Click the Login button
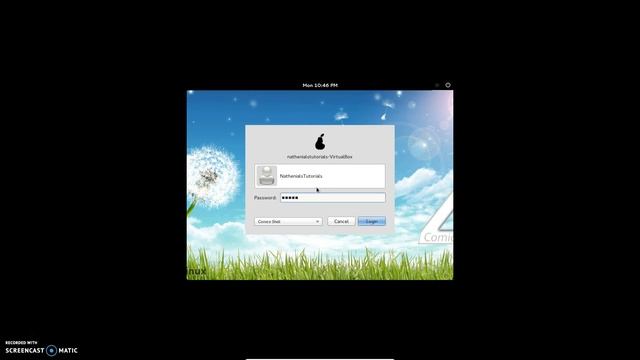 371,221
